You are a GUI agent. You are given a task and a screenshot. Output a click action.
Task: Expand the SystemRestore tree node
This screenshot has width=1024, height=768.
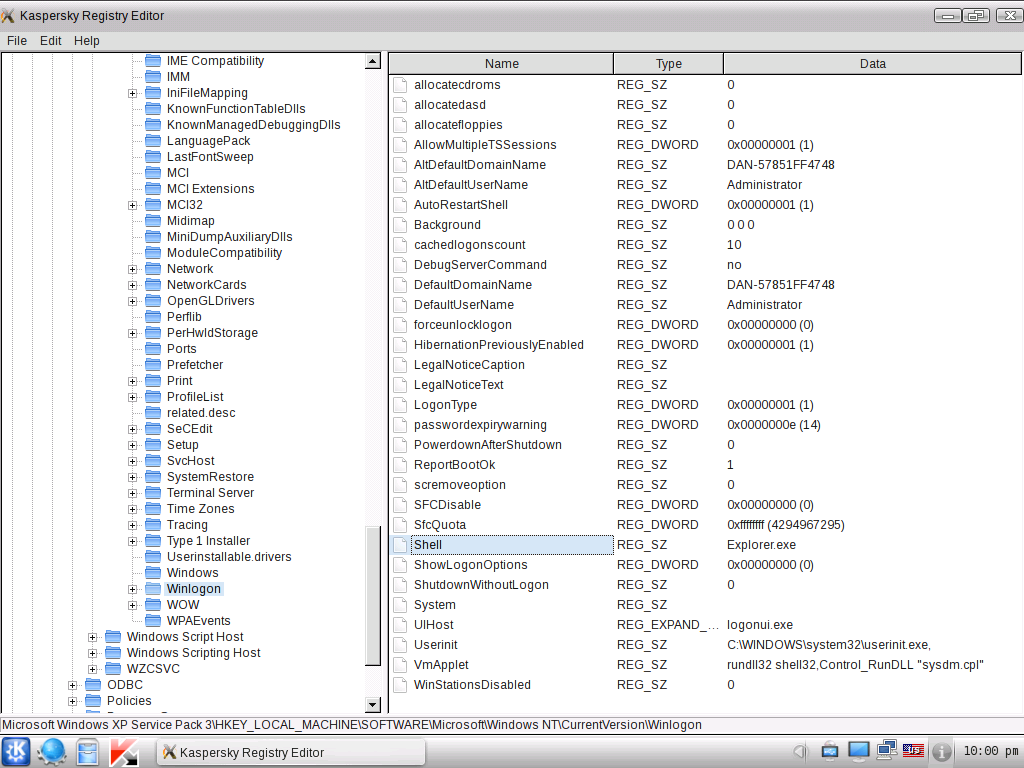133,477
